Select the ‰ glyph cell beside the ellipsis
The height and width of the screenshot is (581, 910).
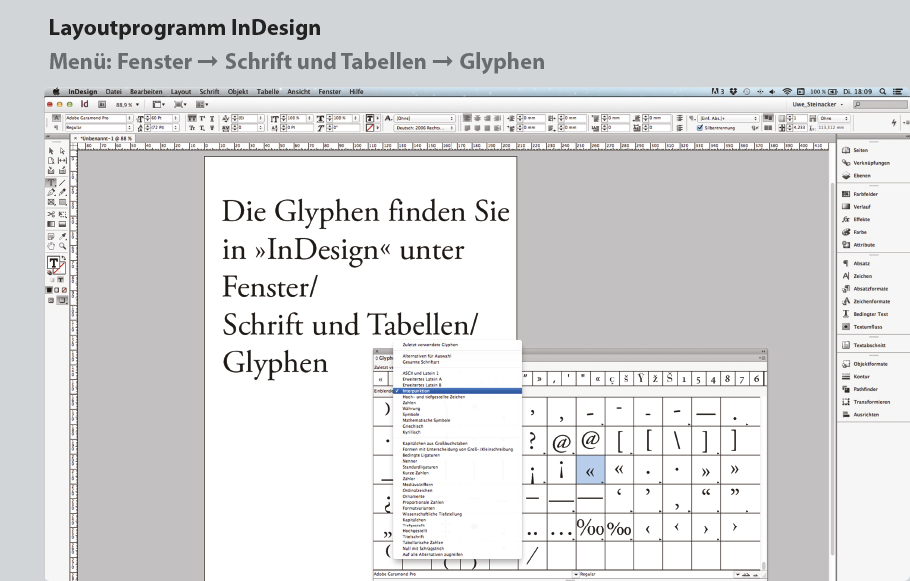click(590, 528)
